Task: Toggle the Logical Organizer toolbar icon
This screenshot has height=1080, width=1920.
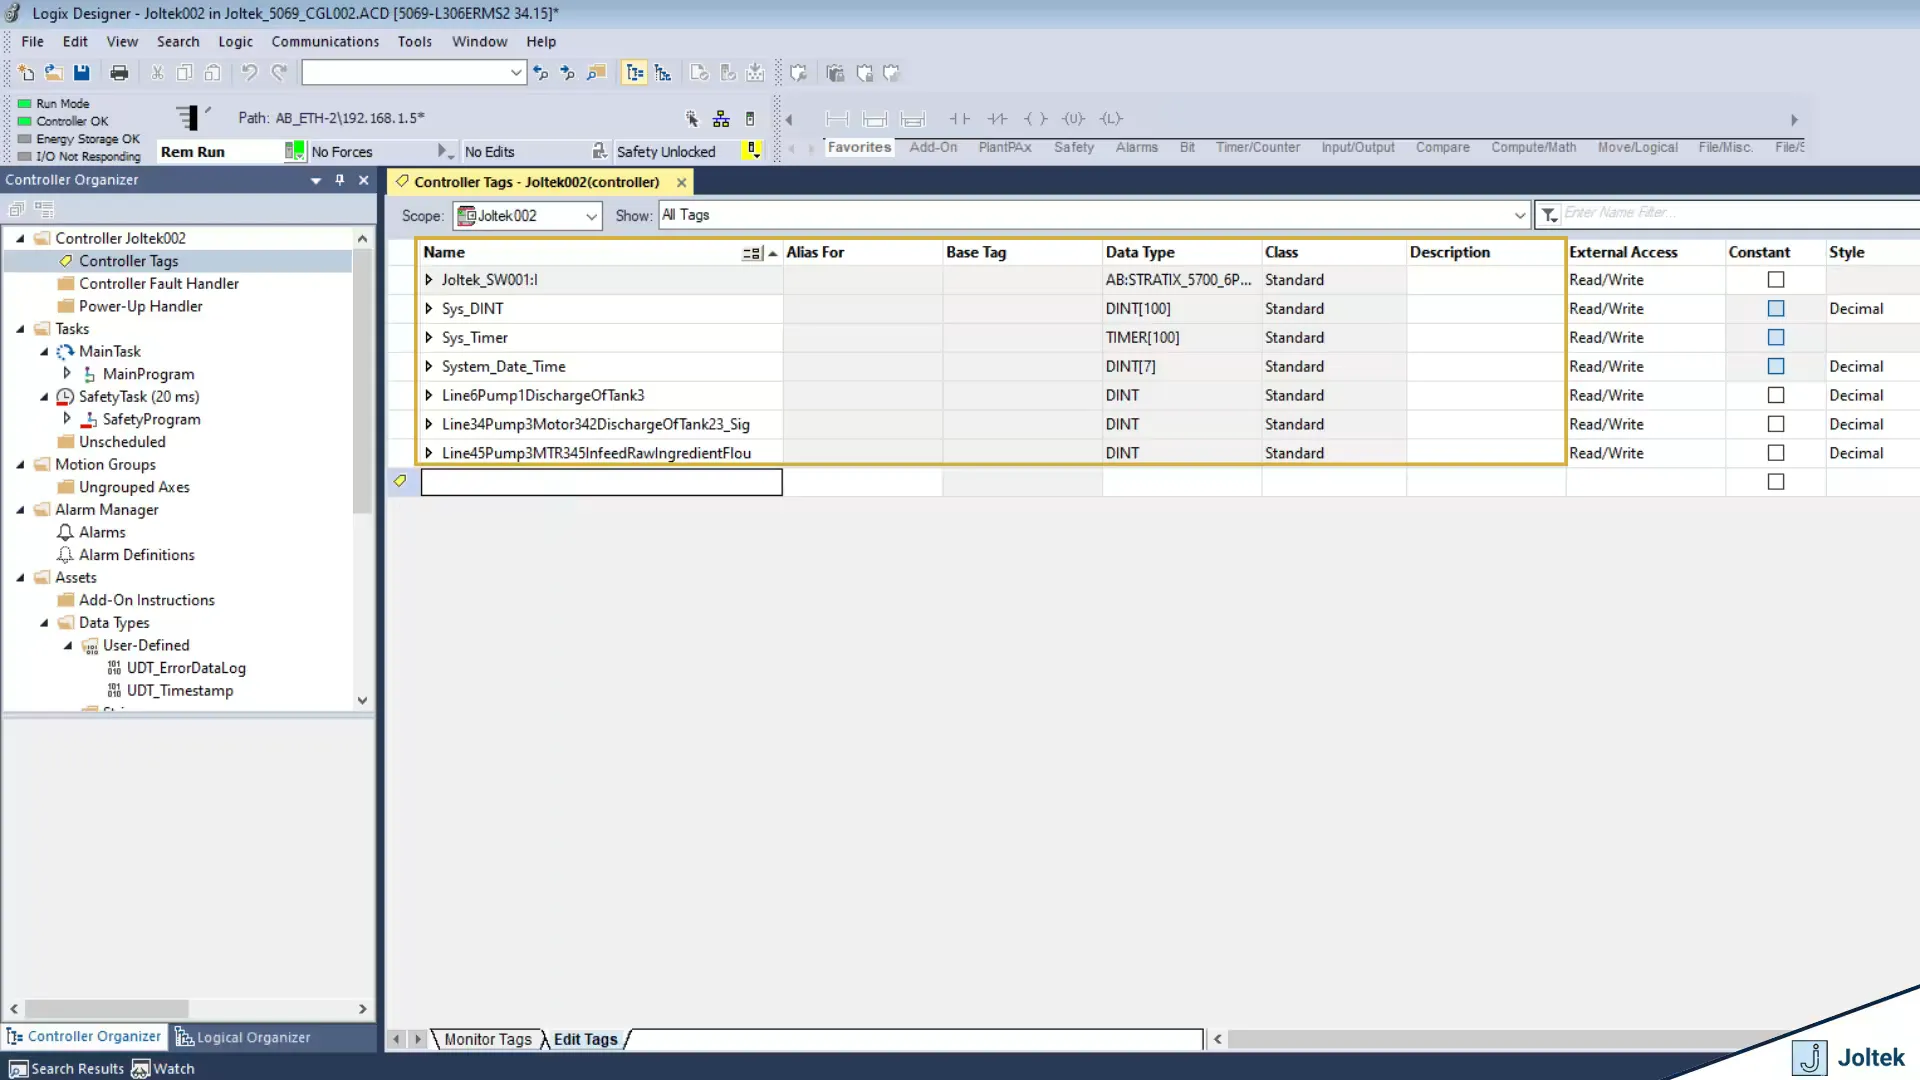Action: tap(663, 72)
